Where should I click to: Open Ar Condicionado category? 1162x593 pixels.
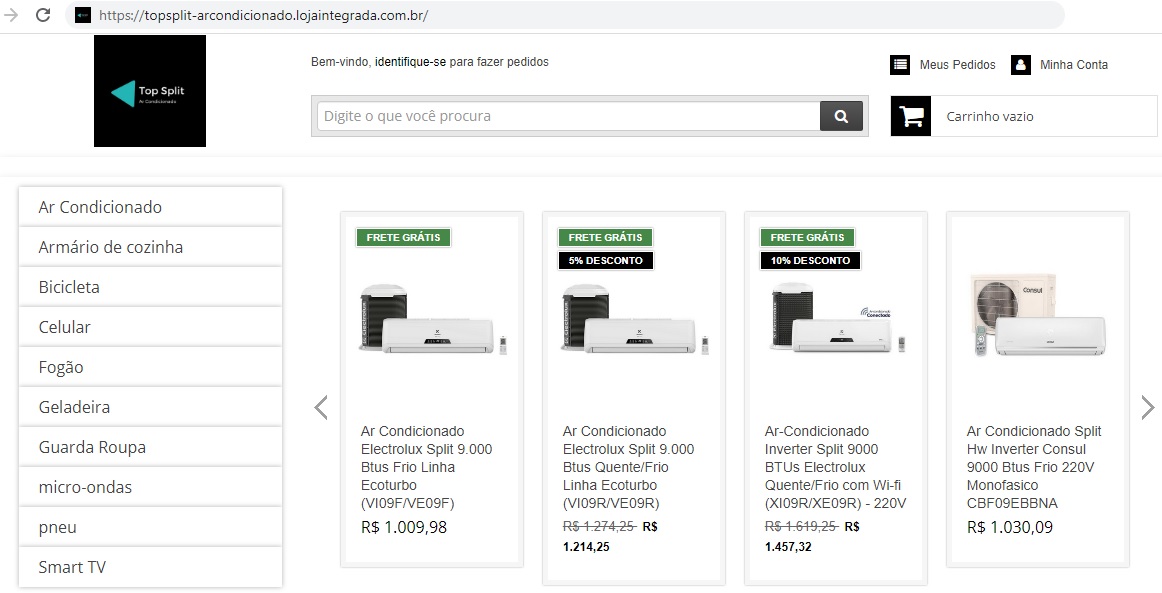pyautogui.click(x=150, y=207)
